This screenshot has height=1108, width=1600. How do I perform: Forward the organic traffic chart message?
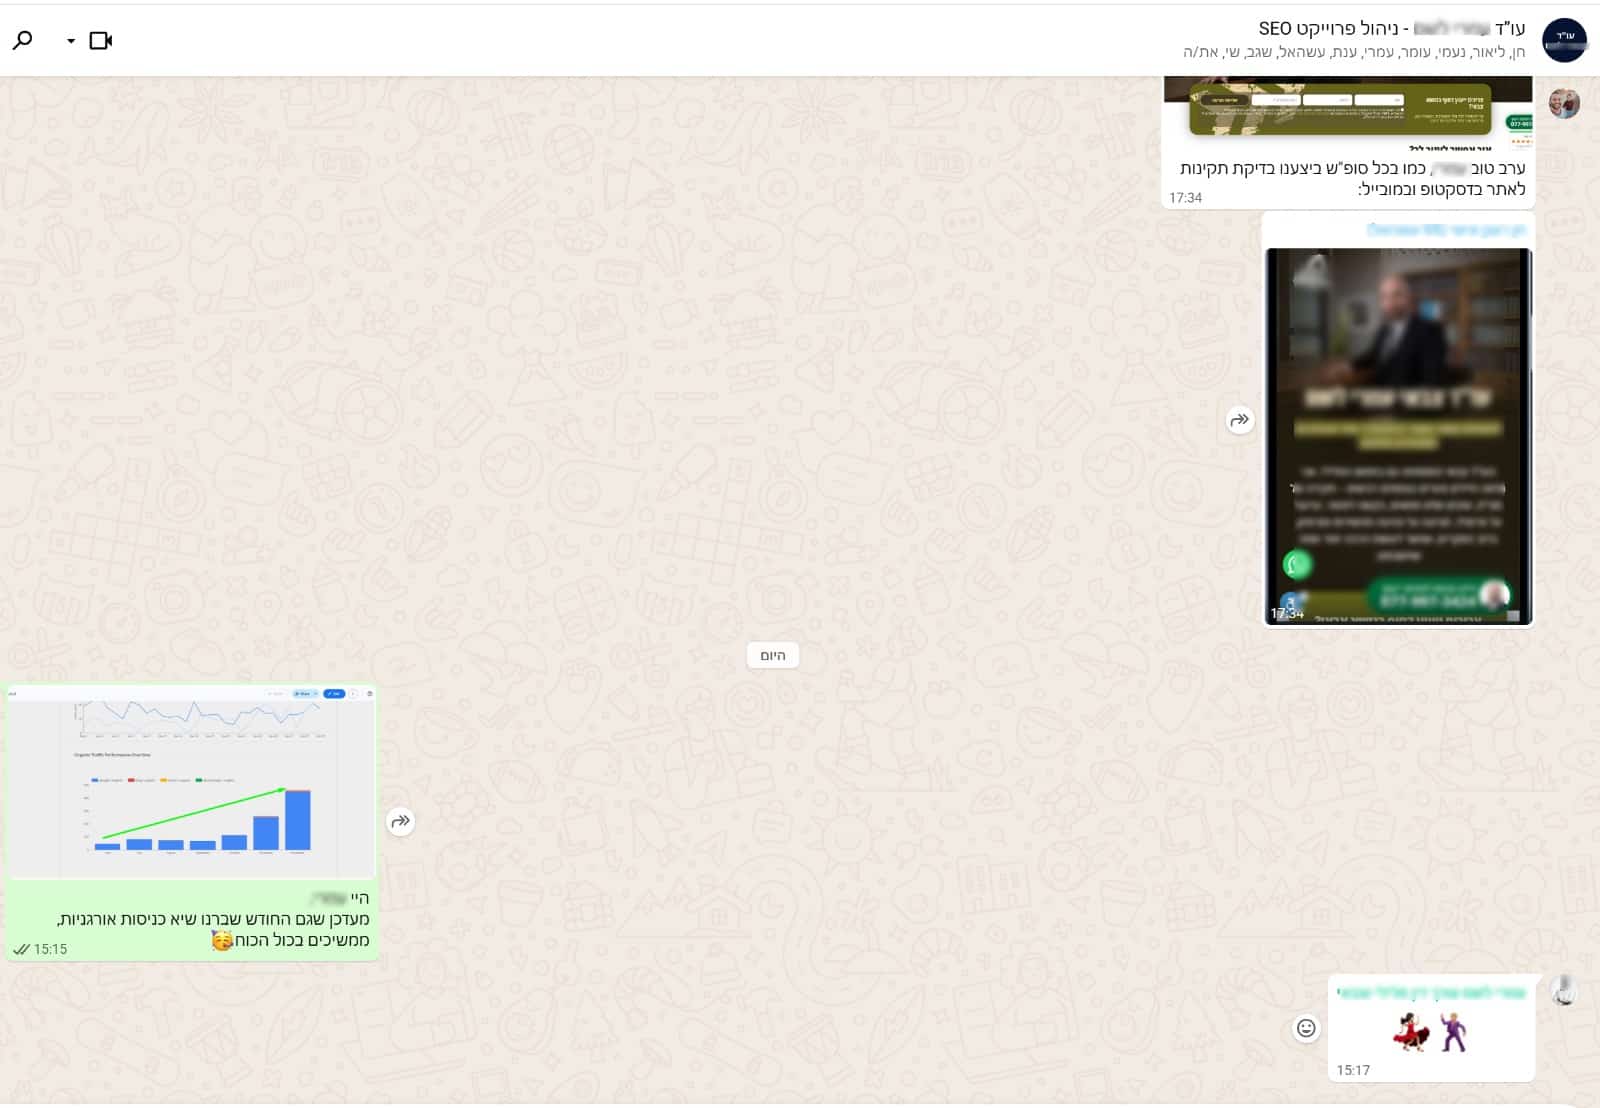coord(400,822)
